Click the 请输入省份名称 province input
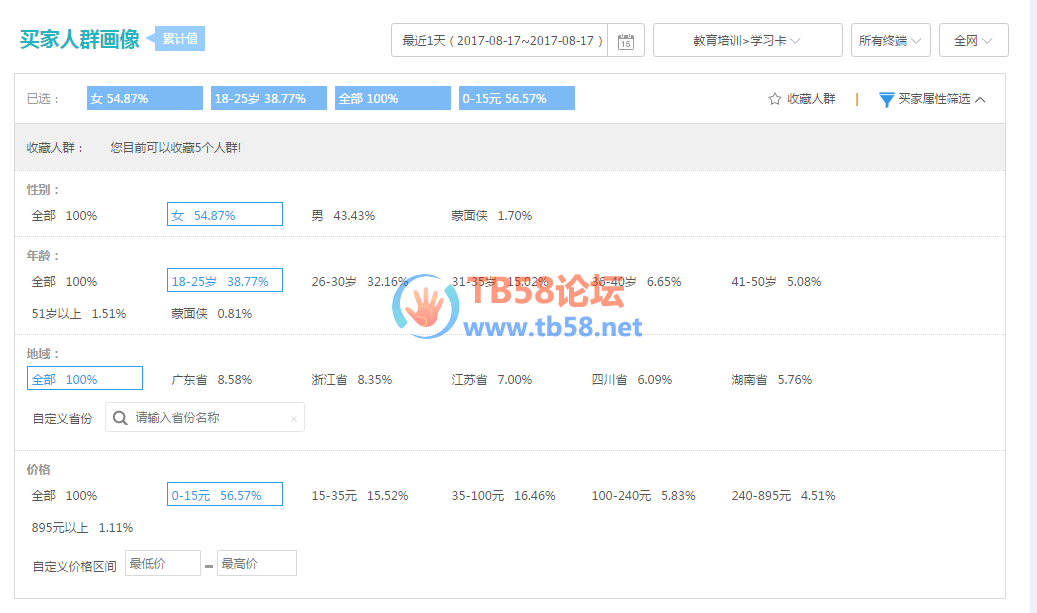The width and height of the screenshot is (1037, 613). point(210,417)
